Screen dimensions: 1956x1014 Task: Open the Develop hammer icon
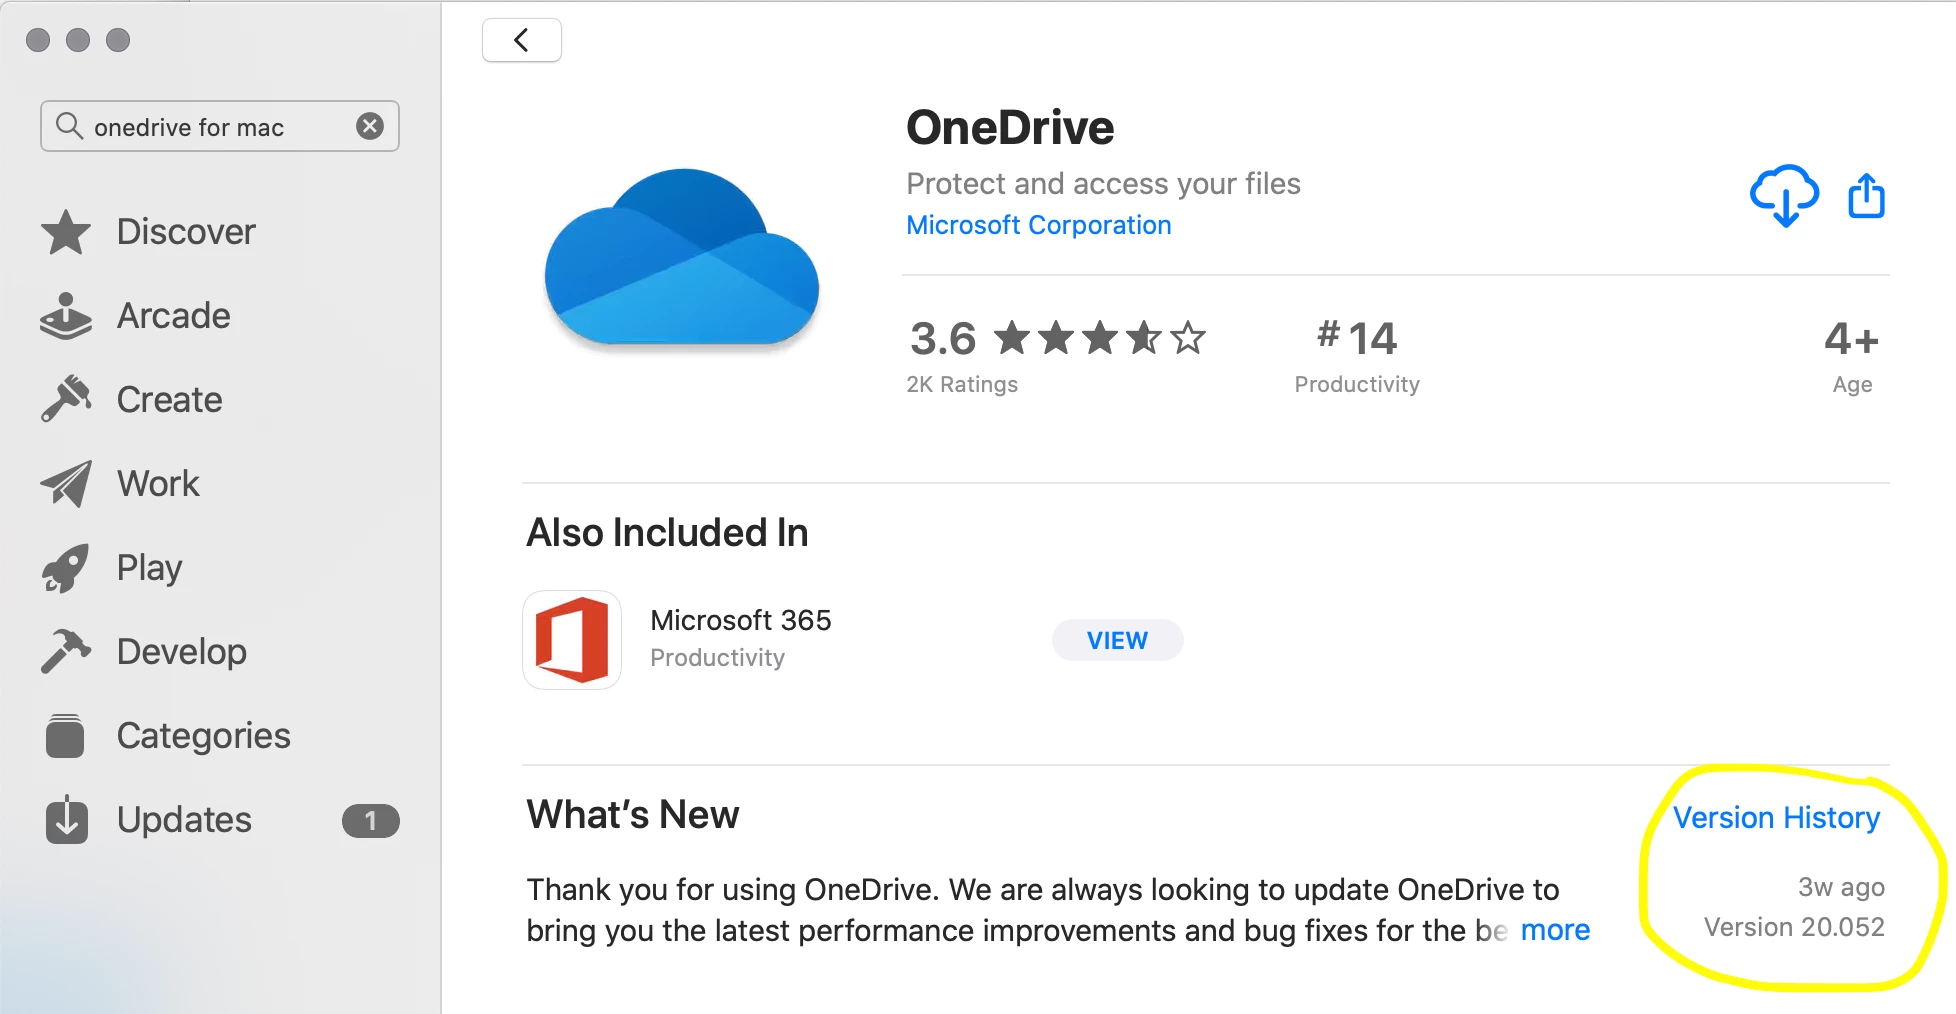coord(66,651)
